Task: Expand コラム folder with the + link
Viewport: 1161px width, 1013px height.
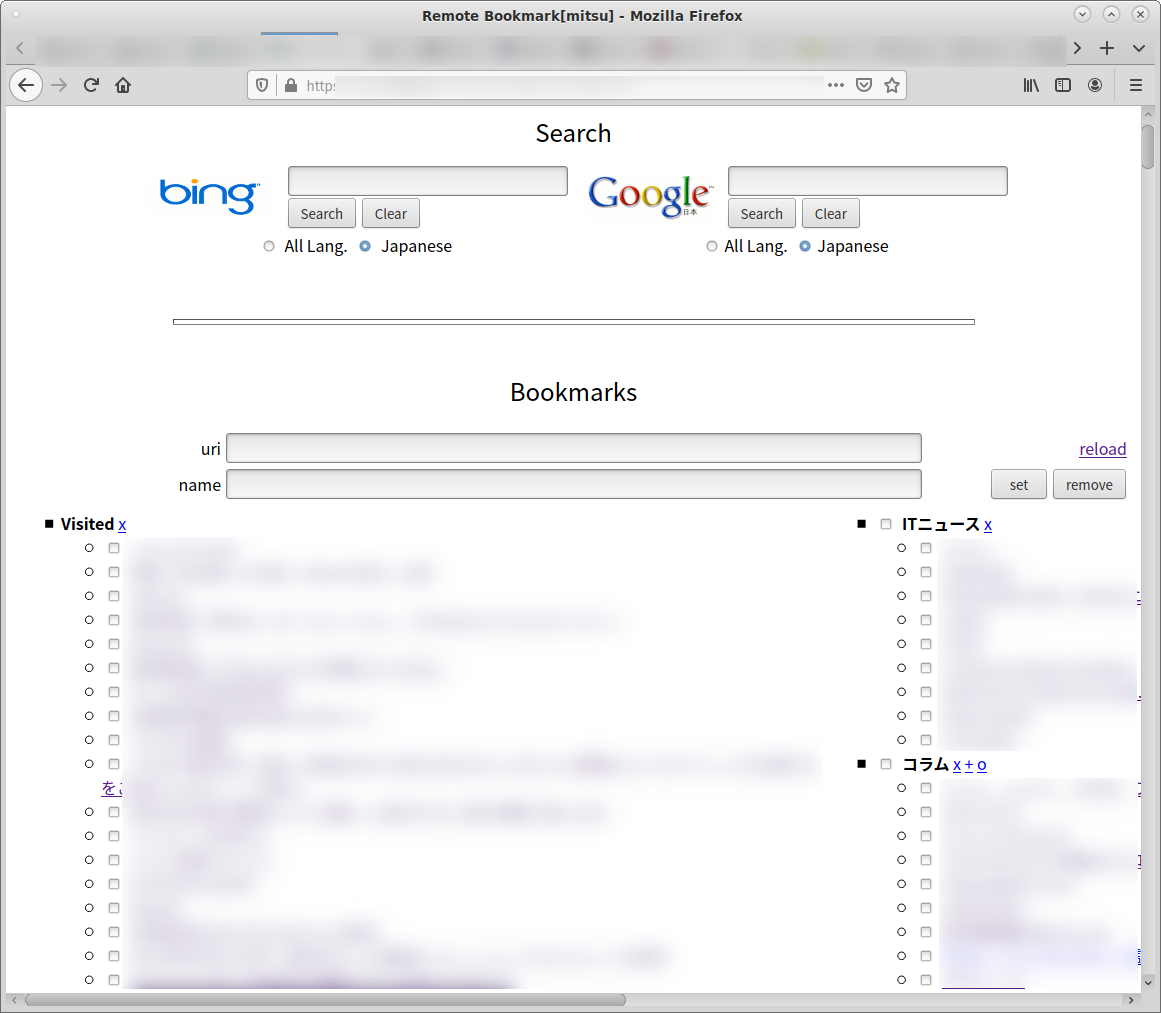Action: coord(969,765)
